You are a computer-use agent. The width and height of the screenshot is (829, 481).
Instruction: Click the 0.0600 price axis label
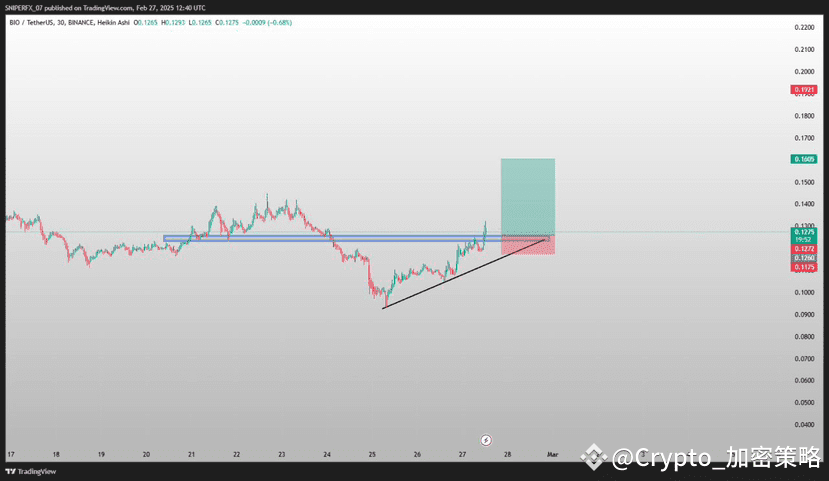804,381
